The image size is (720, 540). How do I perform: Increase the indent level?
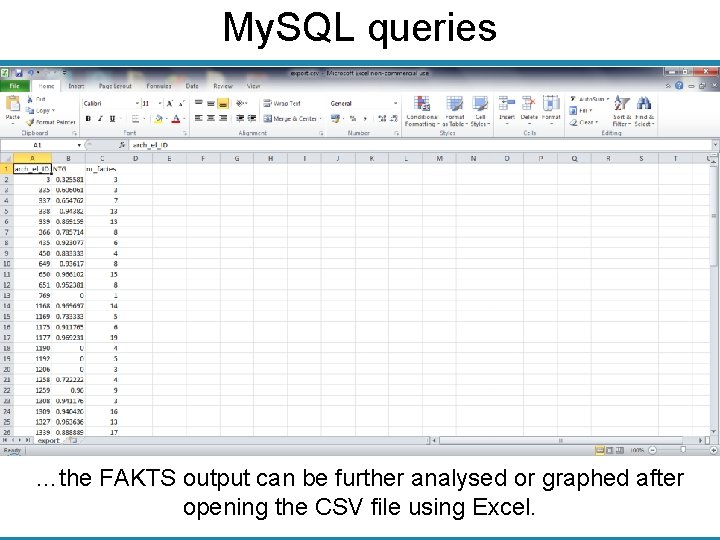tap(252, 118)
